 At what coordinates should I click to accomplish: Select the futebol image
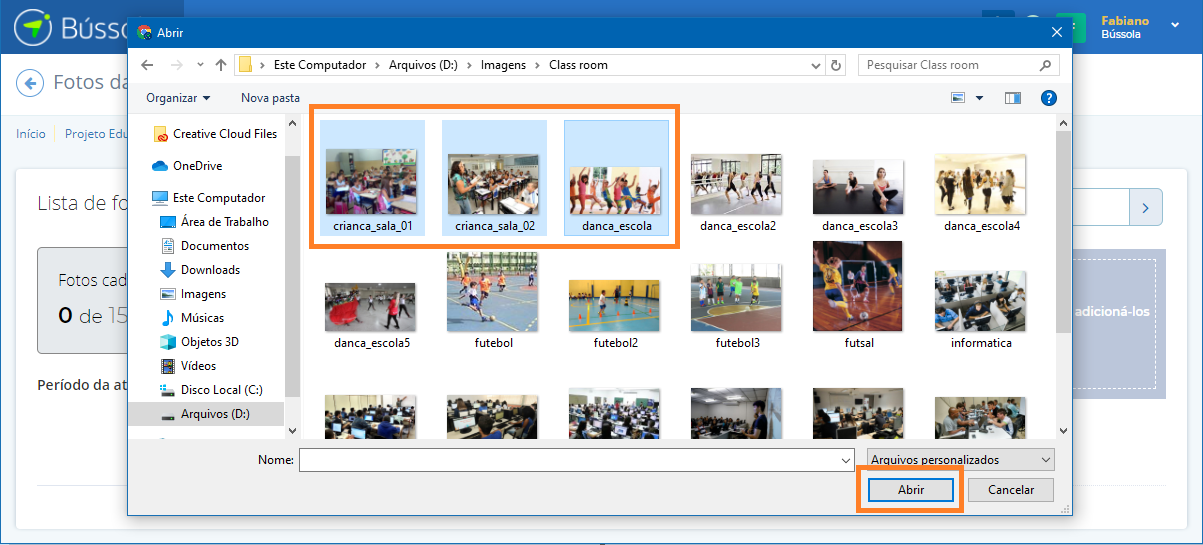494,300
